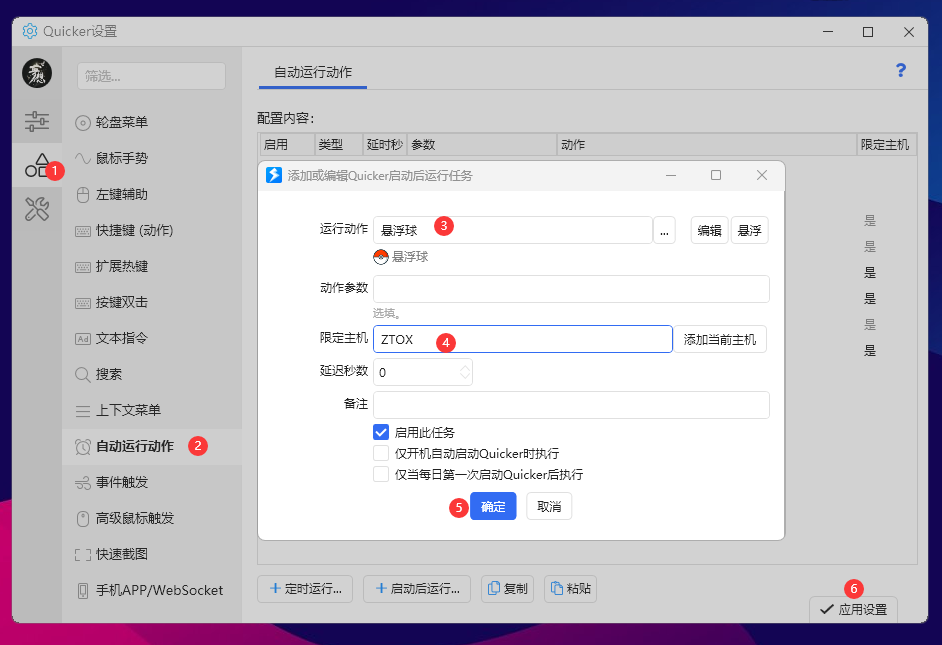
Task: Open 轮盘菜单 settings page
Action: 122,122
